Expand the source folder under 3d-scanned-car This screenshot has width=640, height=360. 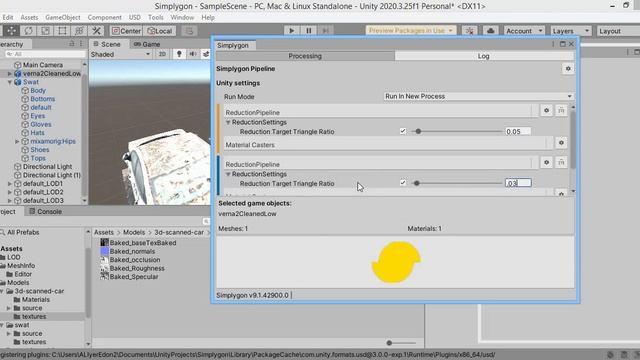click(x=9, y=308)
